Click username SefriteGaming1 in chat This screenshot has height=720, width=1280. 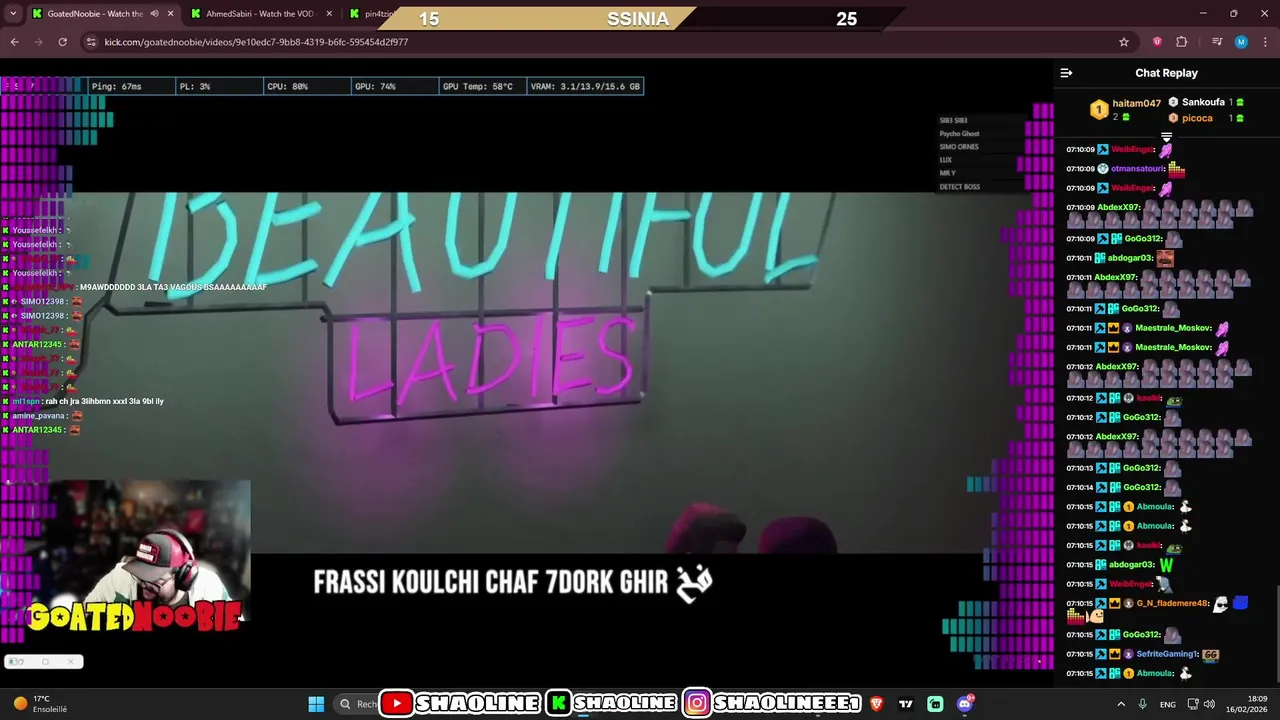[x=1167, y=654]
